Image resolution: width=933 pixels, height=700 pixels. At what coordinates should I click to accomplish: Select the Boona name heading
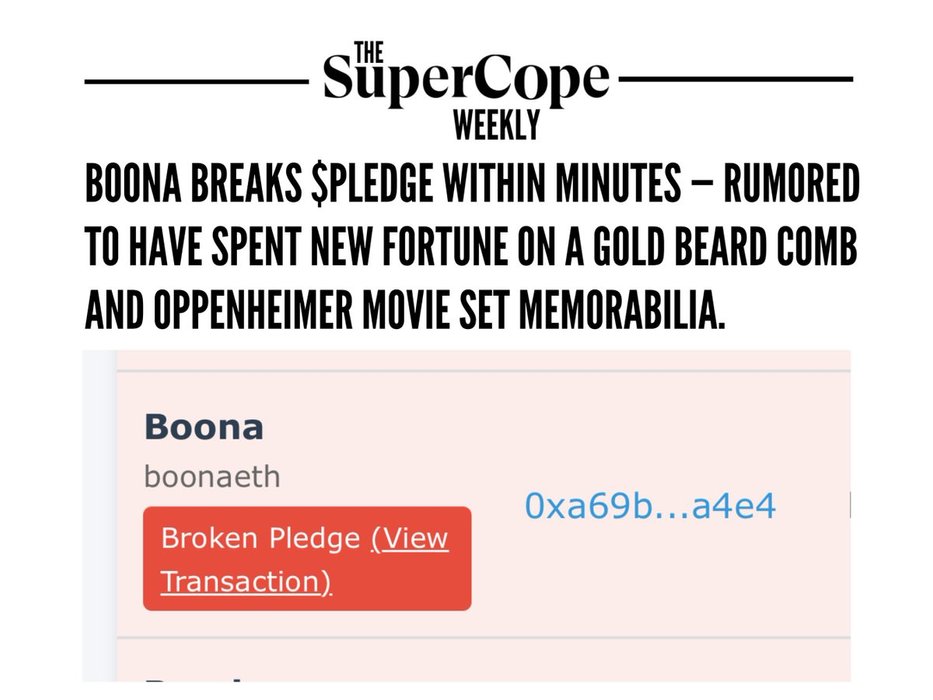(203, 427)
